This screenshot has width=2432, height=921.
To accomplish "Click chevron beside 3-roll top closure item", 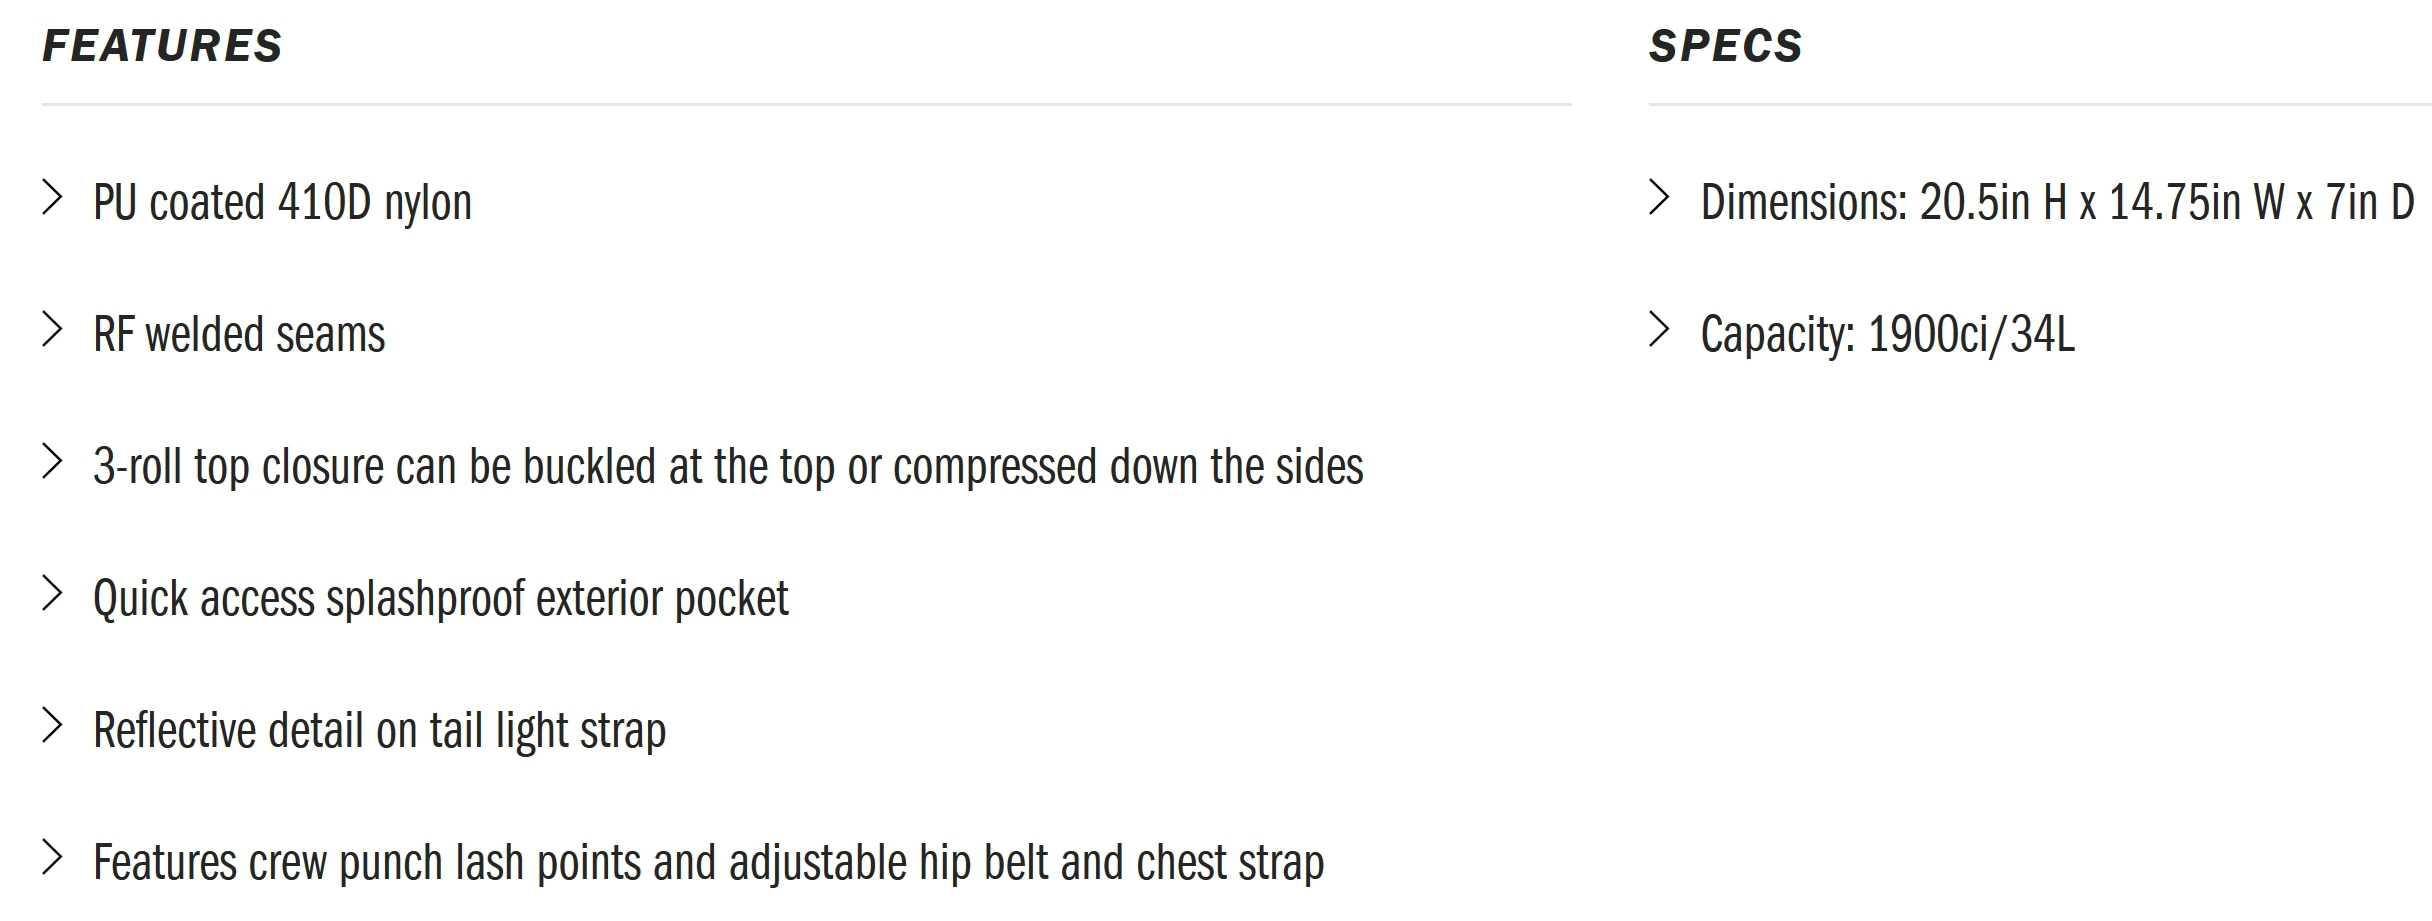I will (53, 462).
